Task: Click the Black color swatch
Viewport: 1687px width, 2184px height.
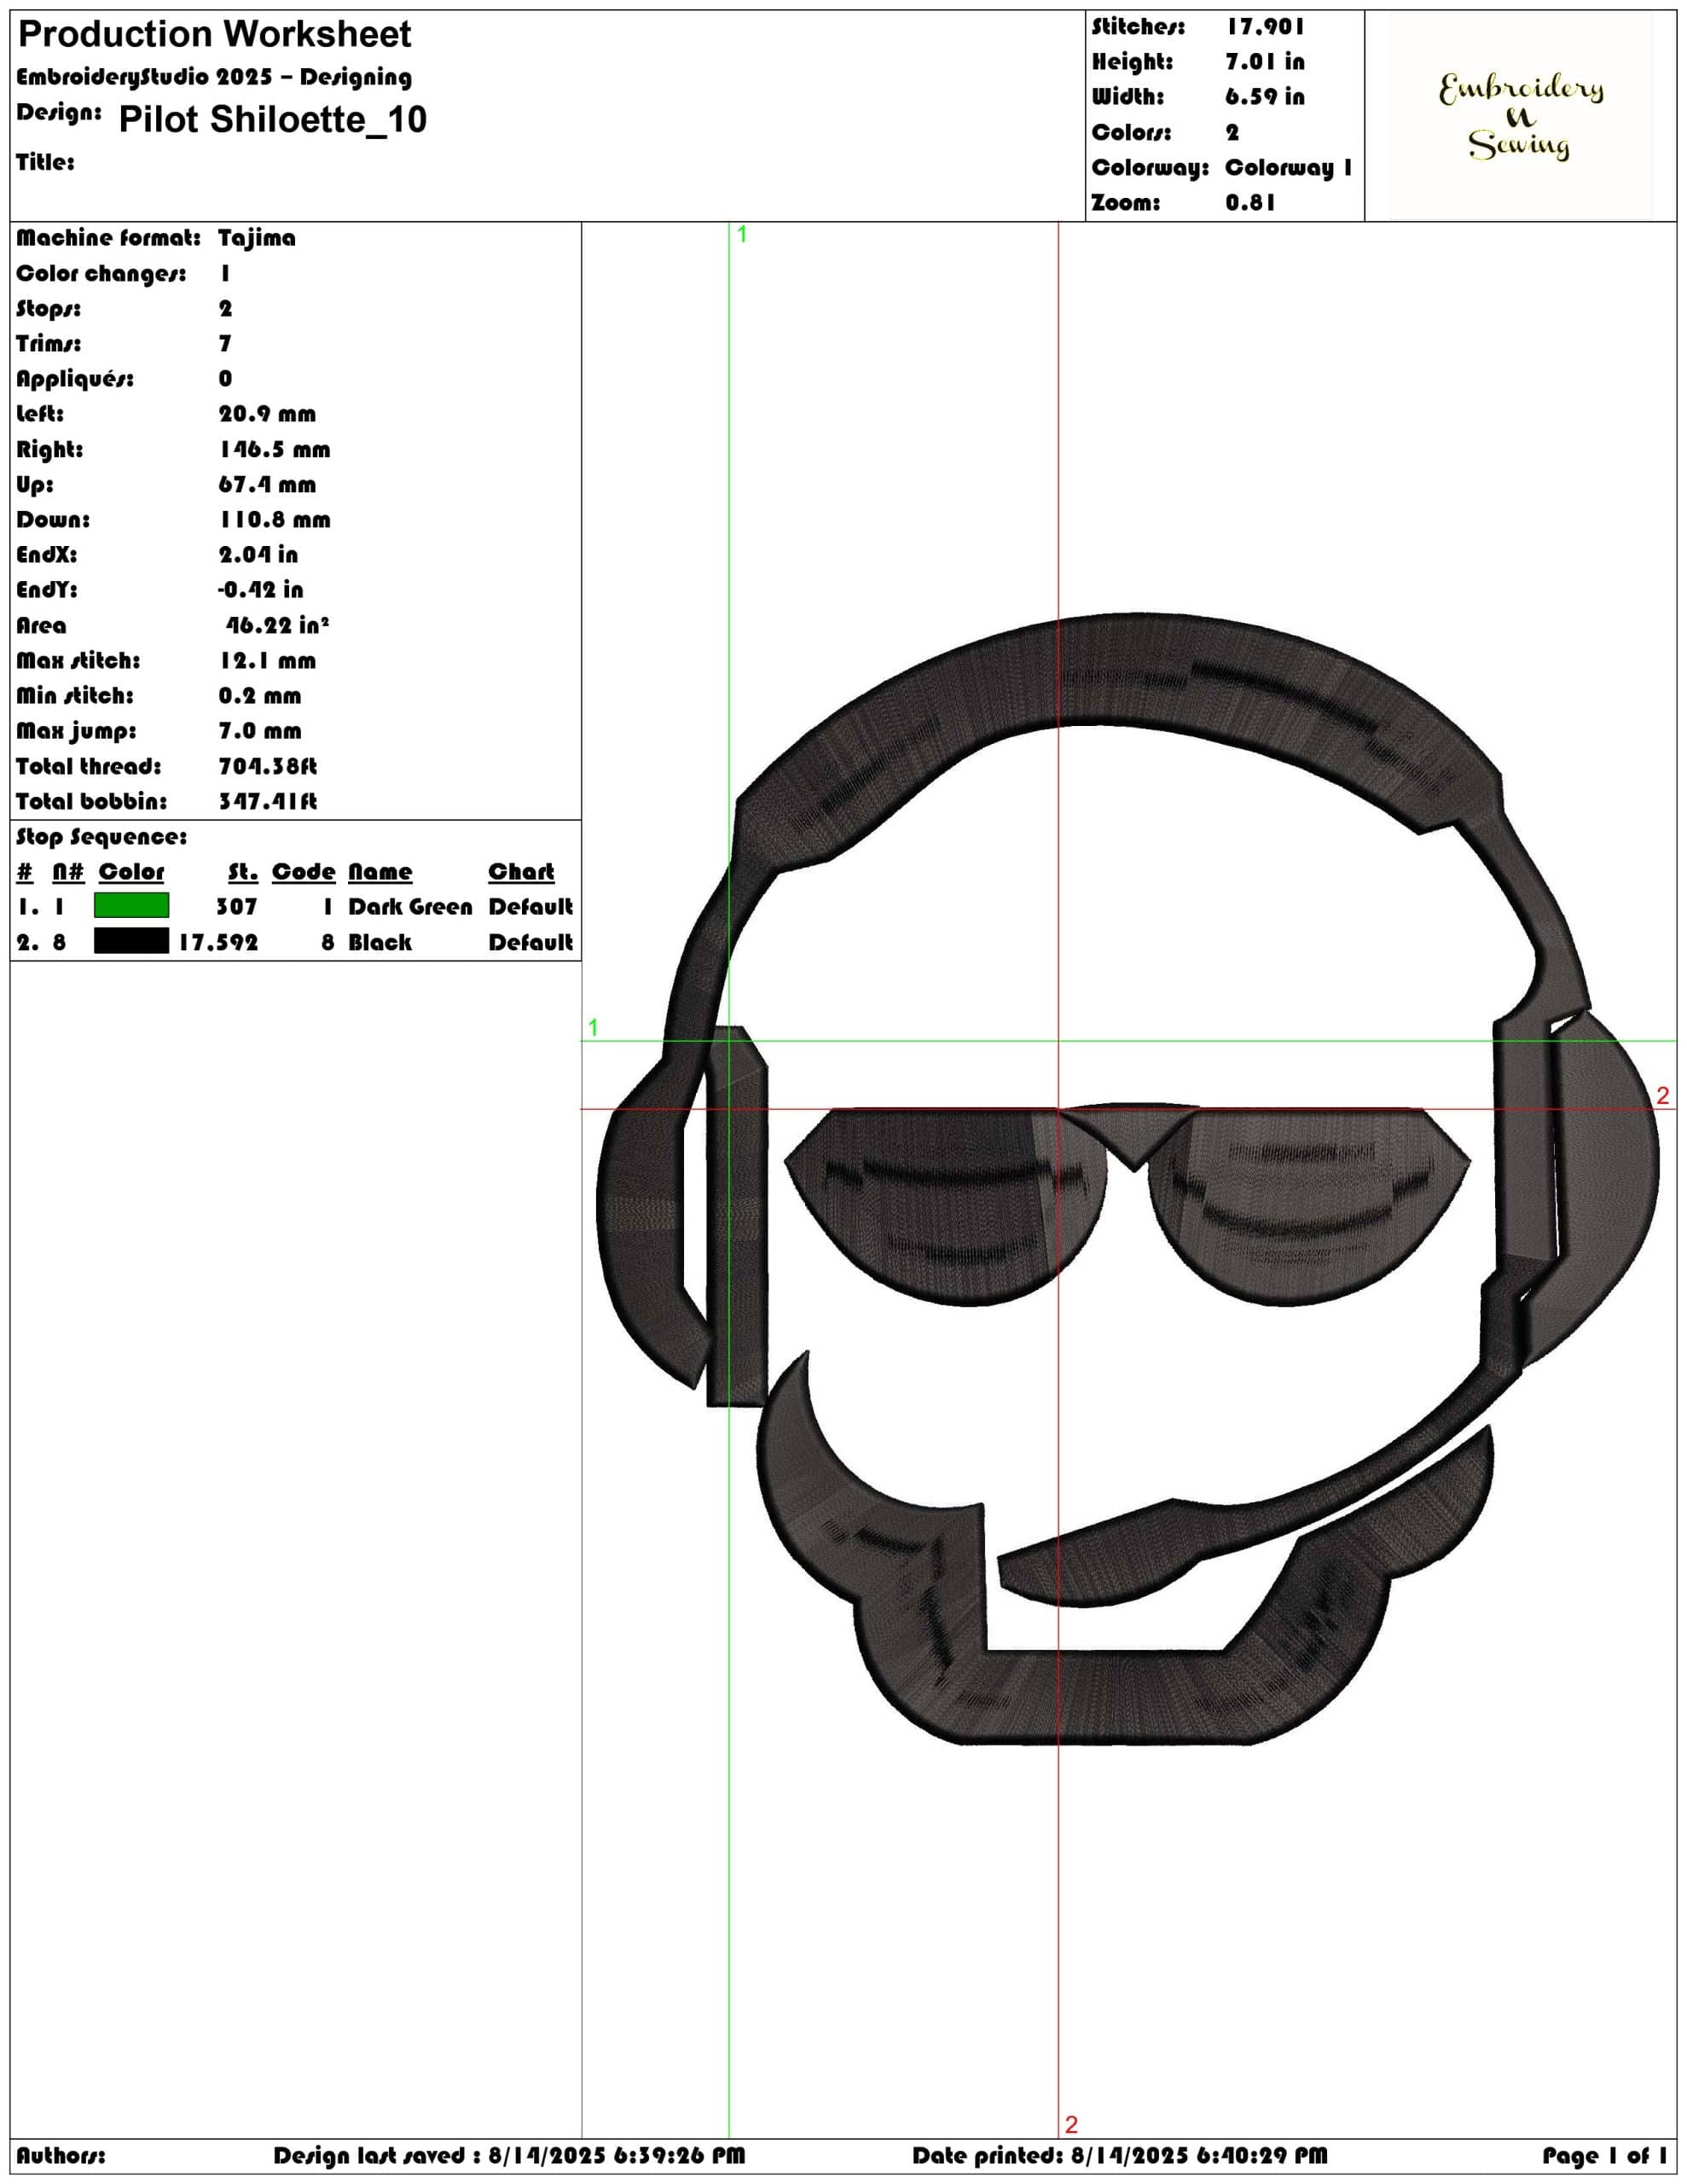Action: pos(131,941)
